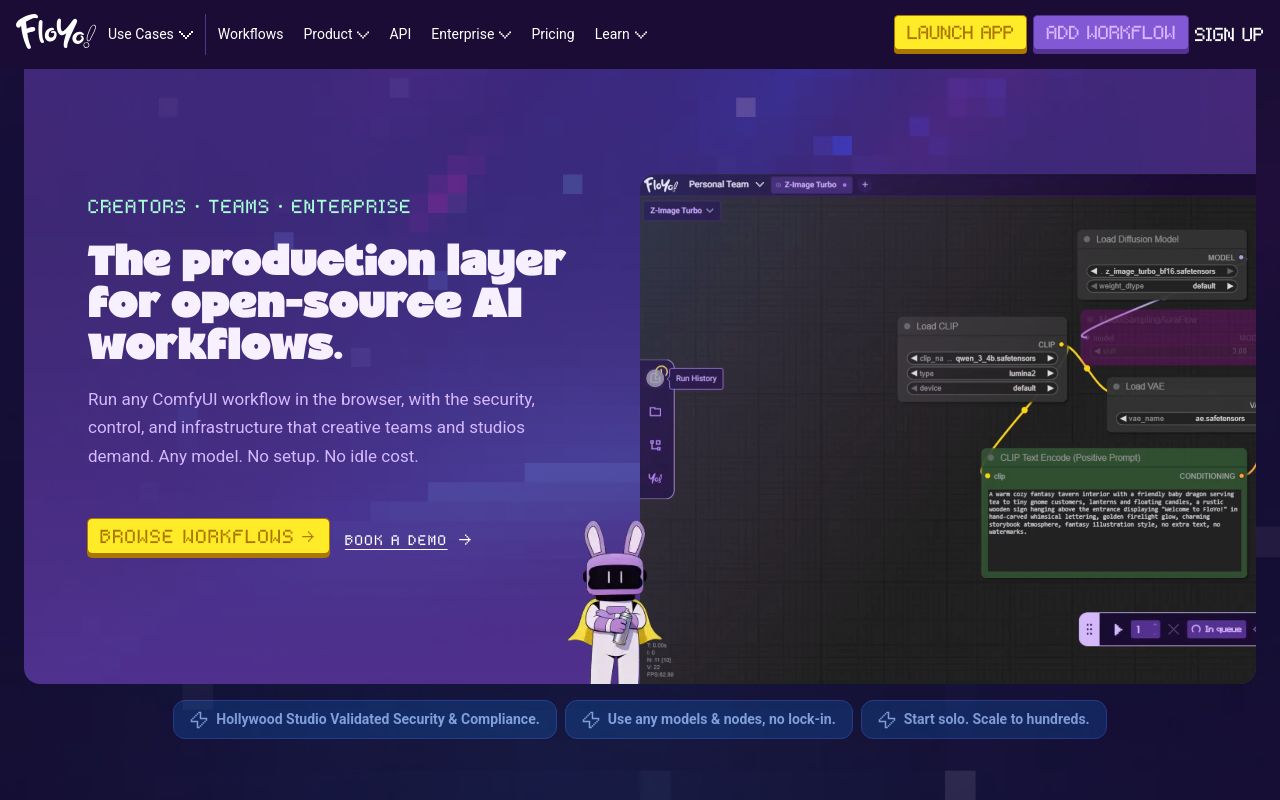Open Z-Image Turbo workflow dropdown on canvas
This screenshot has width=1280, height=800.
click(682, 211)
